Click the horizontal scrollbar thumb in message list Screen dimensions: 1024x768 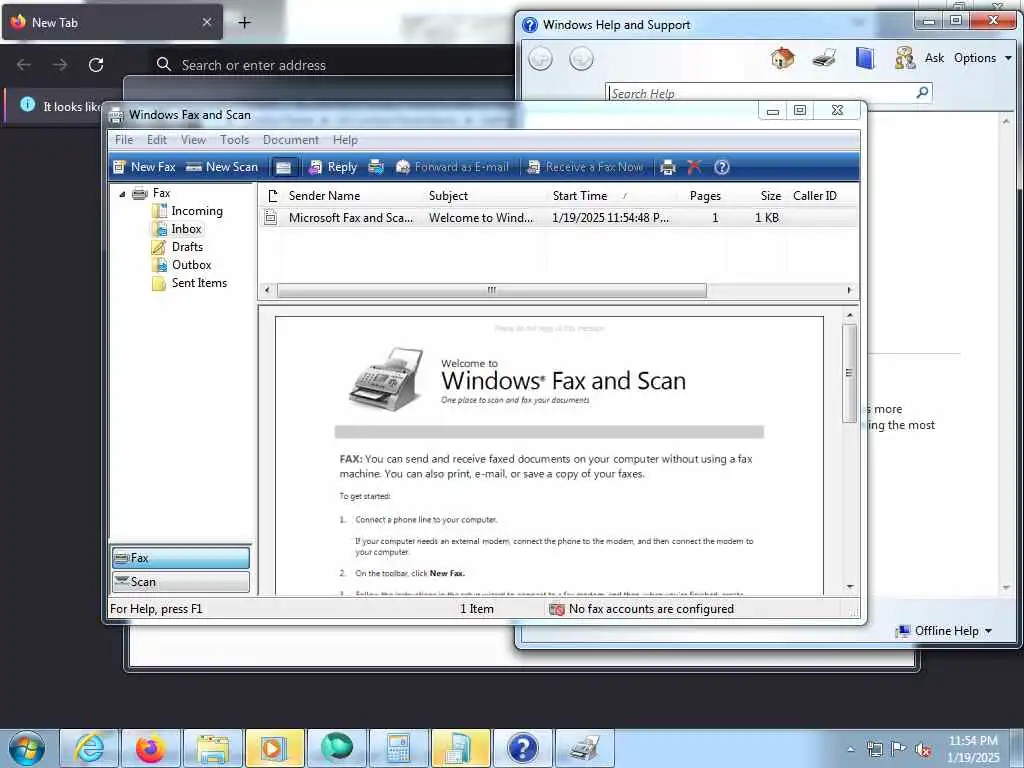(x=492, y=290)
